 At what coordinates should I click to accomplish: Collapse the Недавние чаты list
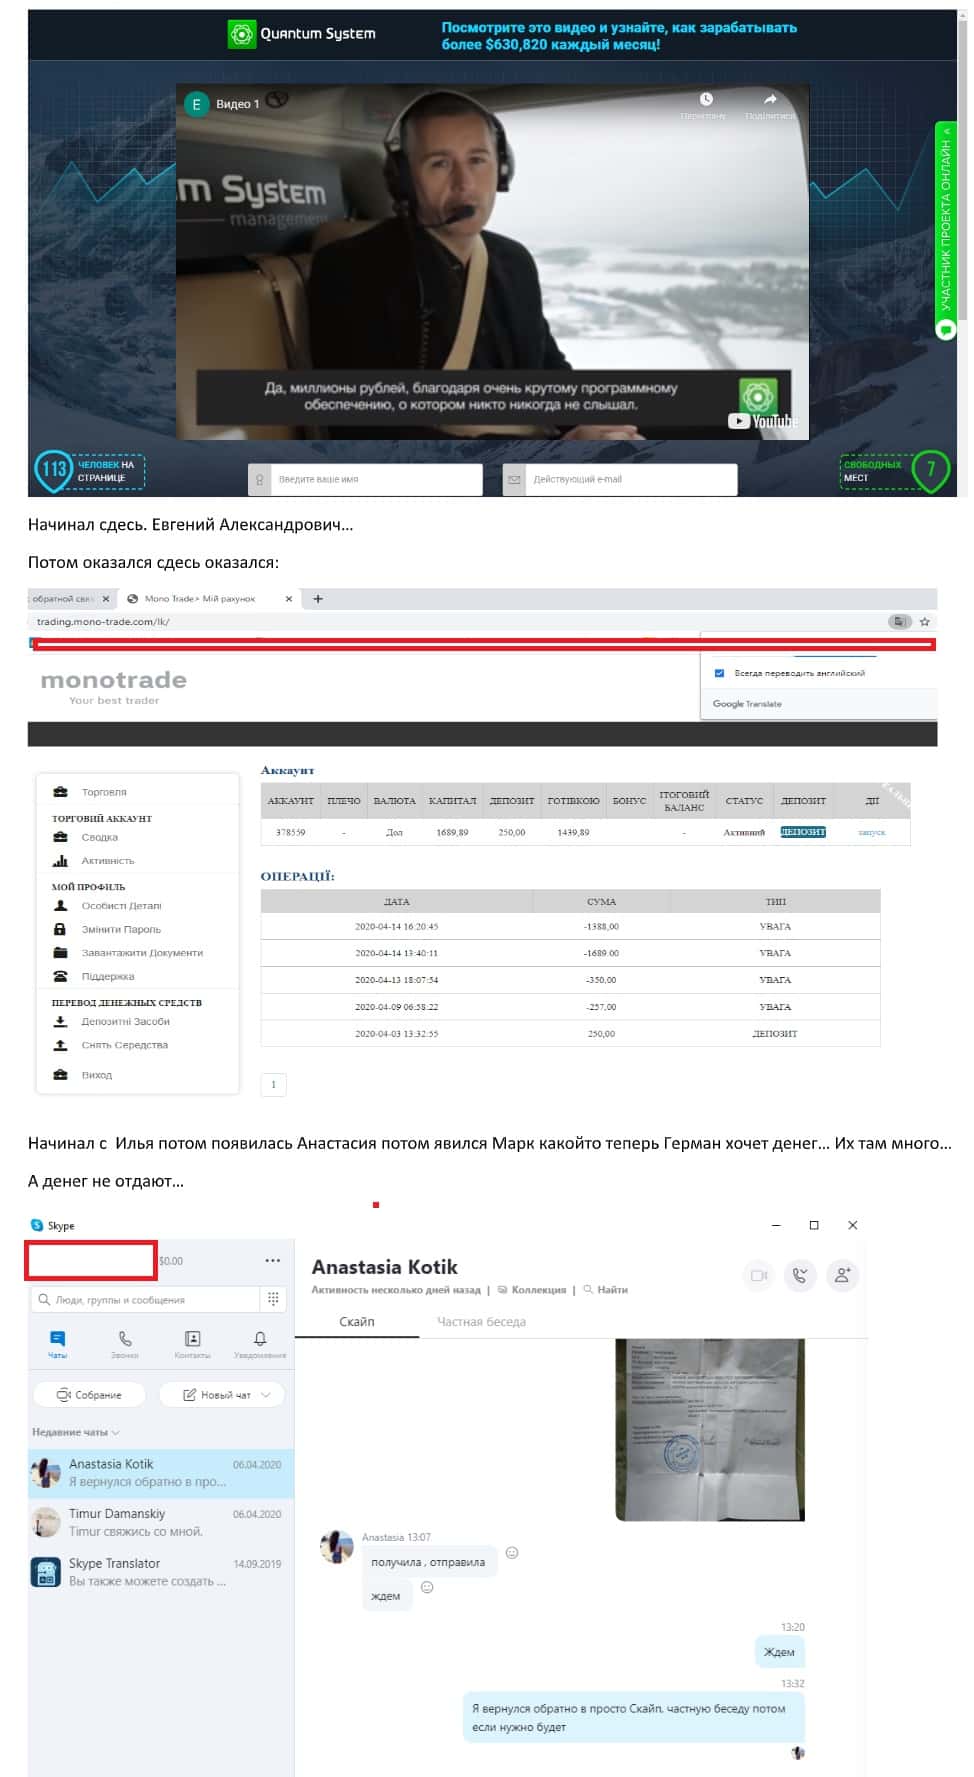(x=116, y=1432)
